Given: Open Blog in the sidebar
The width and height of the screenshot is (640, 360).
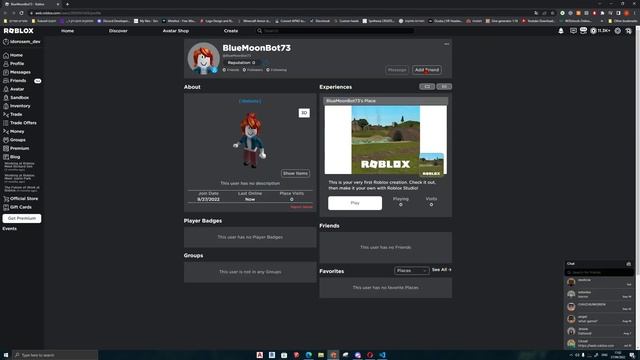Looking at the screenshot, I should 11,157.
